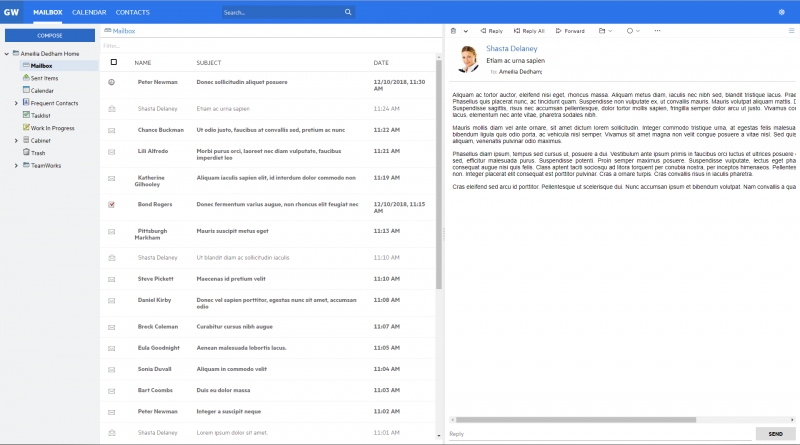Click the search magnifier icon
The height and width of the screenshot is (445, 800).
tap(348, 12)
